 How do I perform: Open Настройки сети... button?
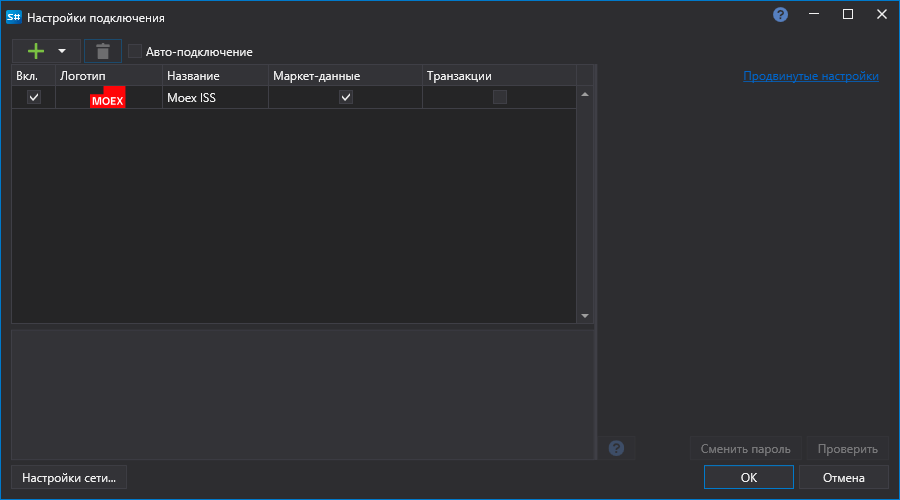tap(69, 478)
